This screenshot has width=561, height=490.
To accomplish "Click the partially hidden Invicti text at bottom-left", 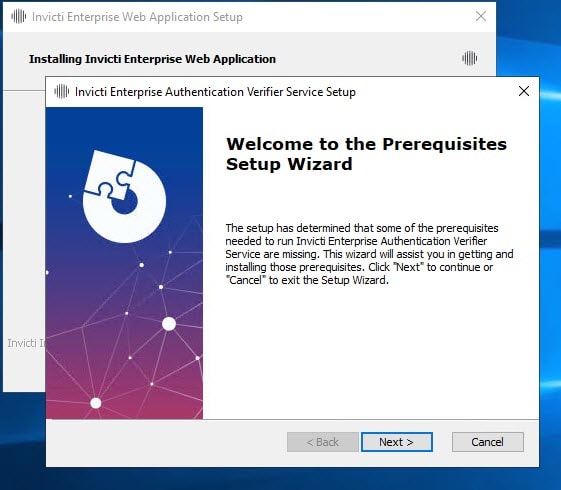I will (x=26, y=343).
